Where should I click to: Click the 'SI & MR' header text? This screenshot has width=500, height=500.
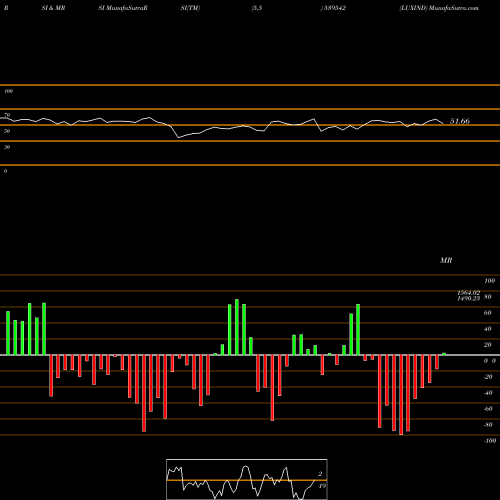pos(53,8)
